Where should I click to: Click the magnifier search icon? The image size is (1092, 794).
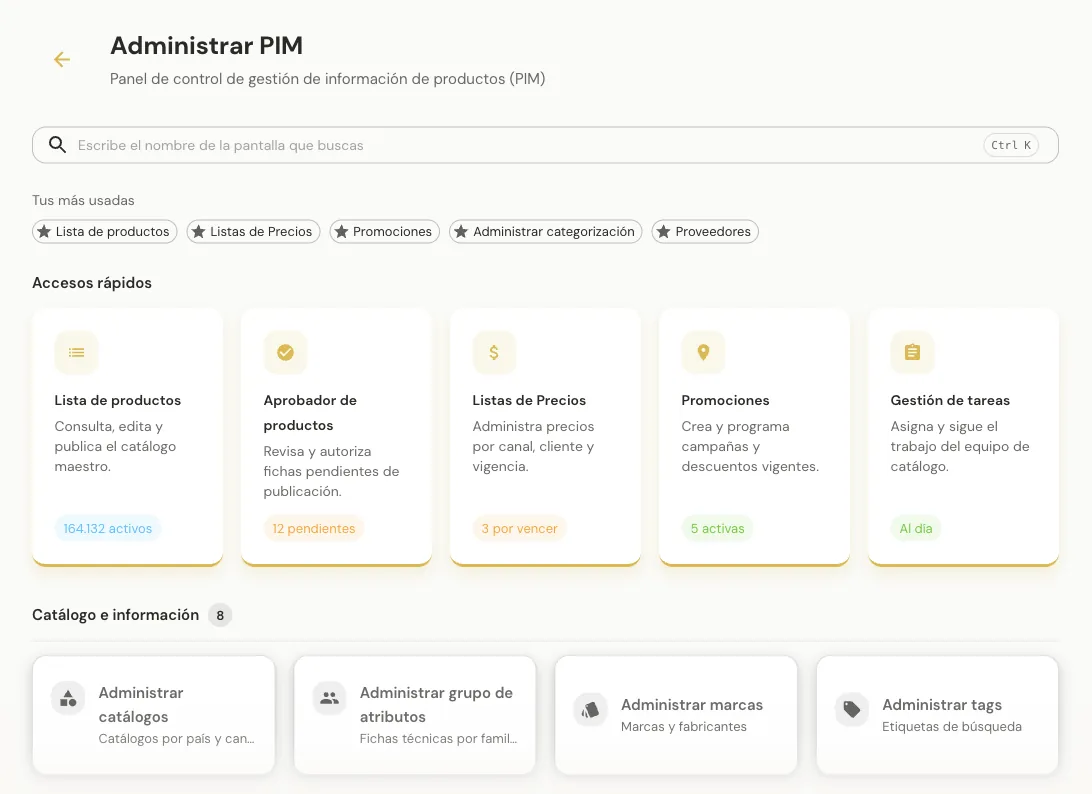pyautogui.click(x=57, y=145)
